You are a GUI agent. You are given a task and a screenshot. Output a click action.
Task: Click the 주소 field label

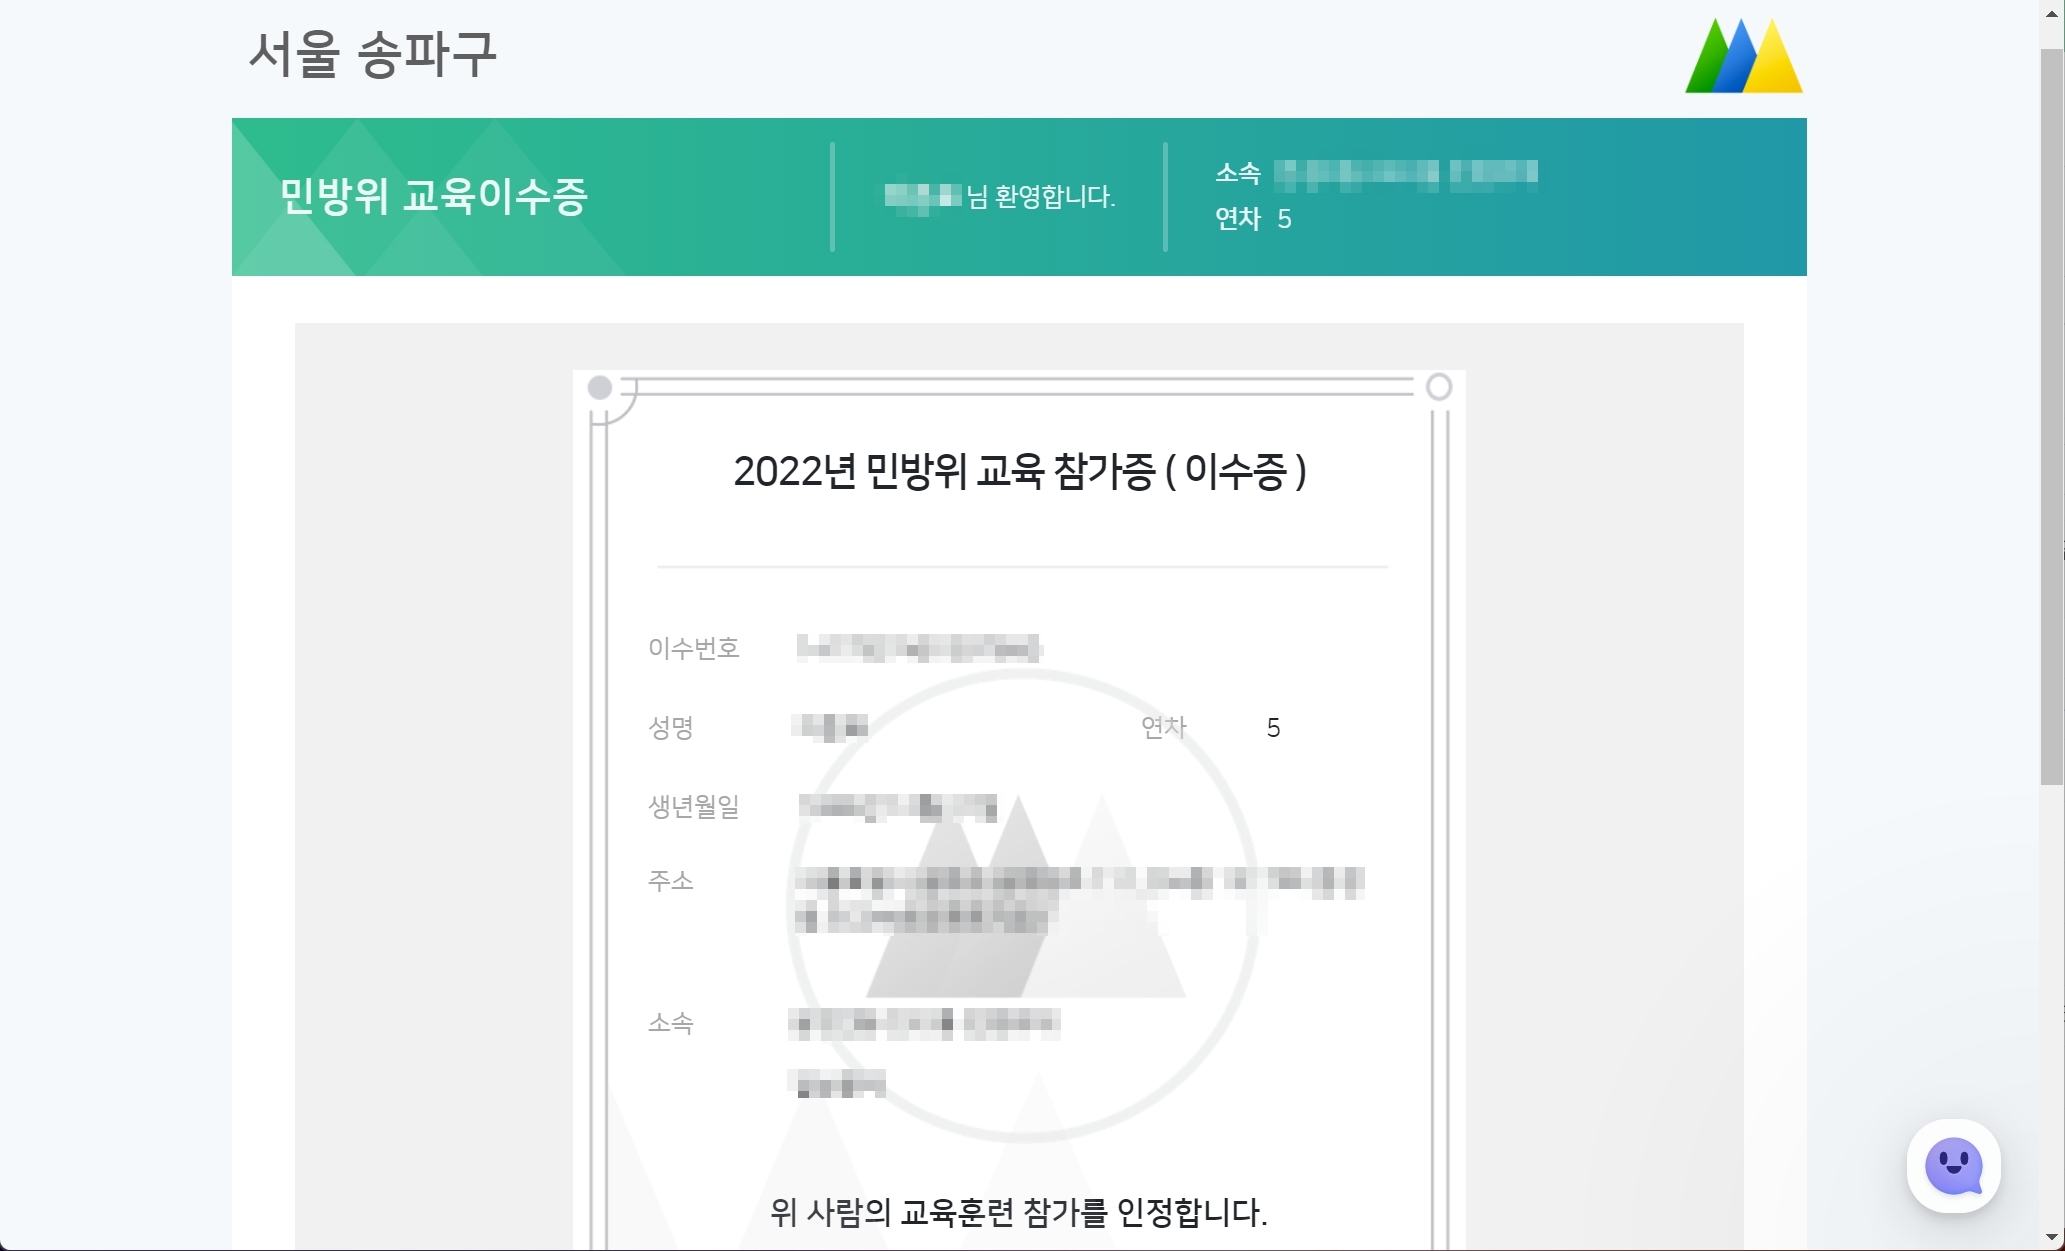pos(670,881)
